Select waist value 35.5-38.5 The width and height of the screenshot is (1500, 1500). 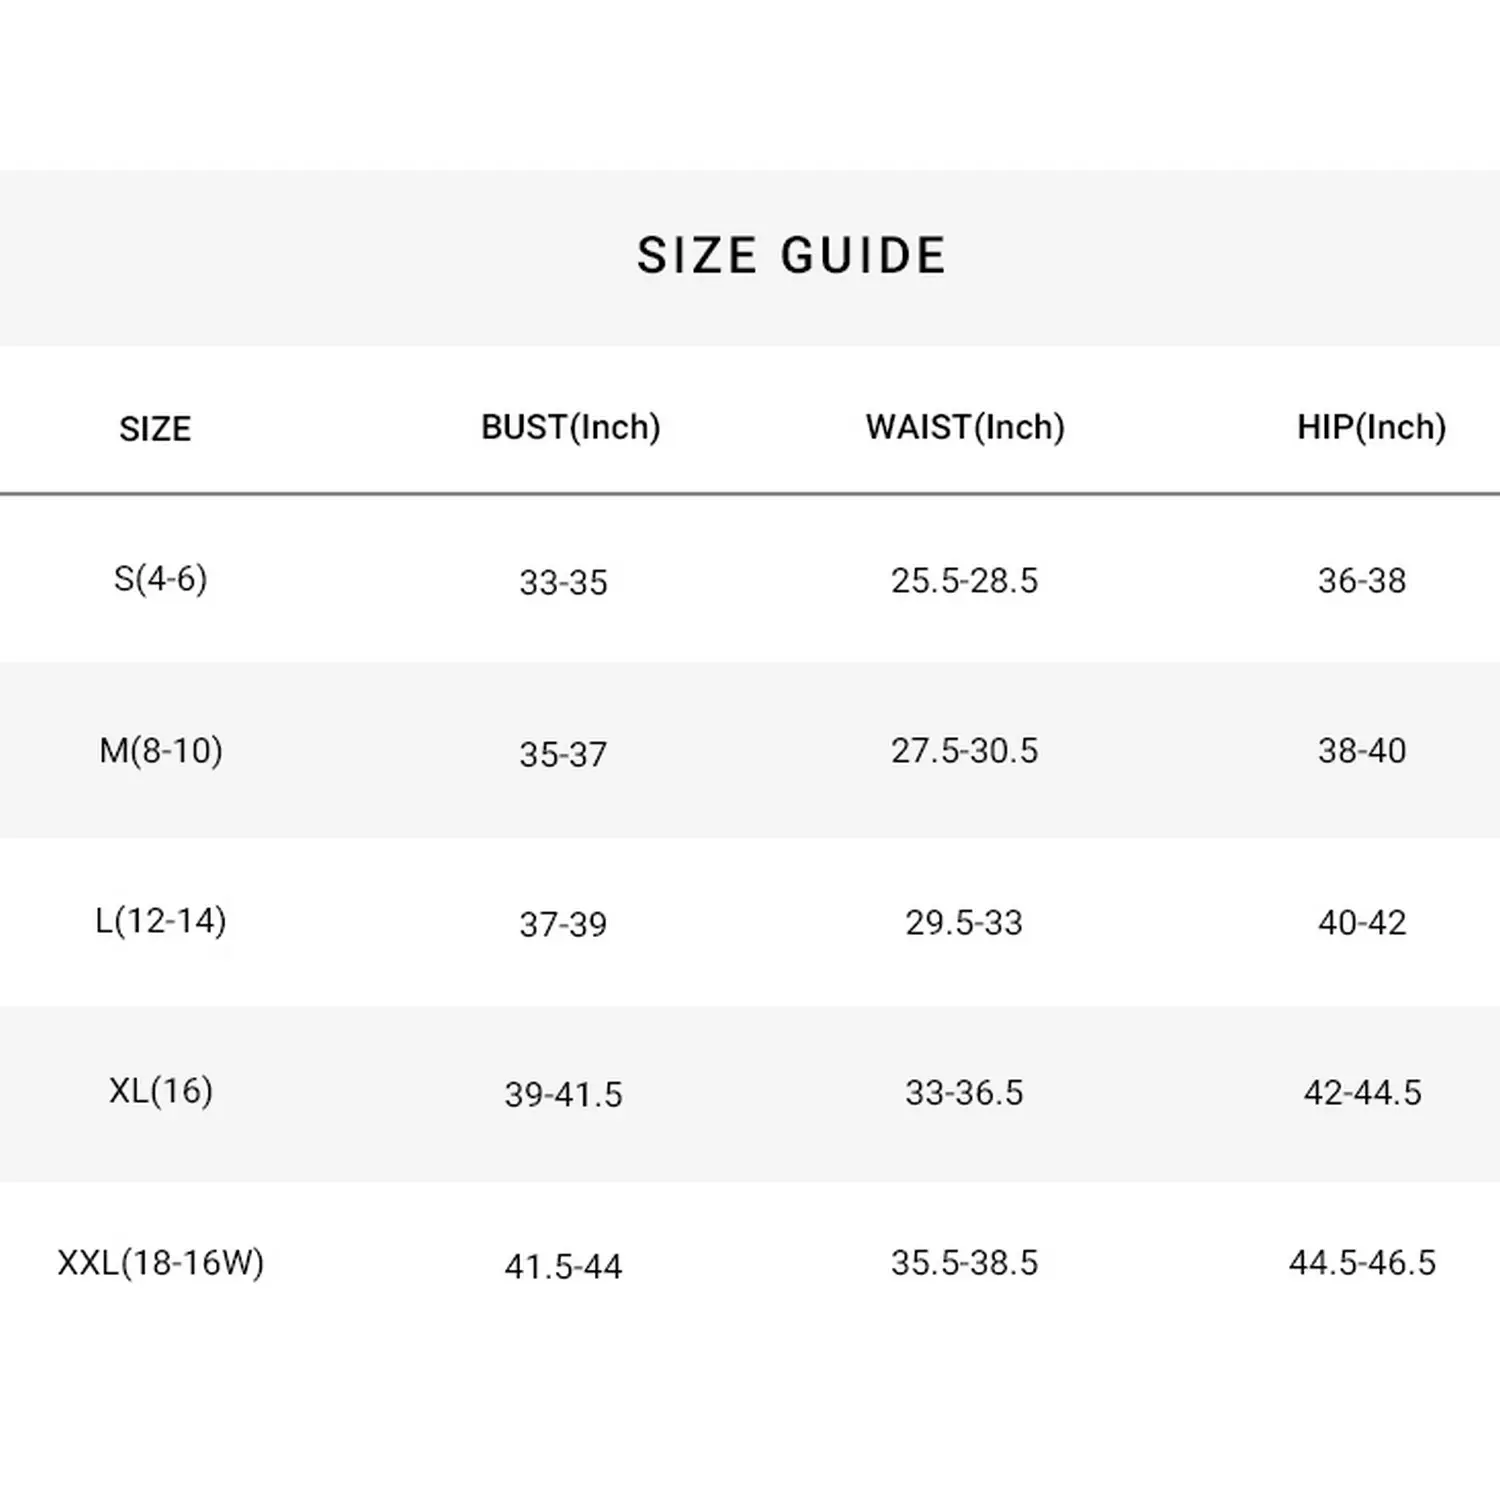pos(965,1263)
